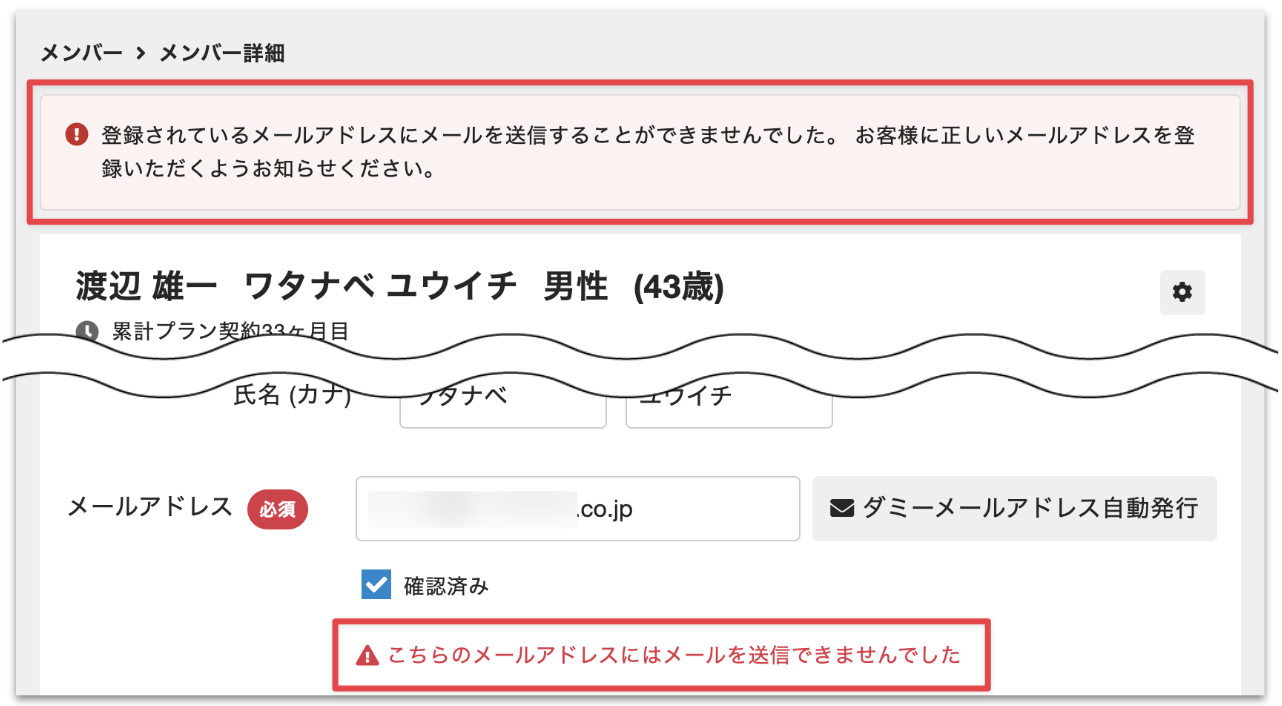Click the ユウイチ kana name field
Viewport: 1282px width, 706px height.
[728, 402]
